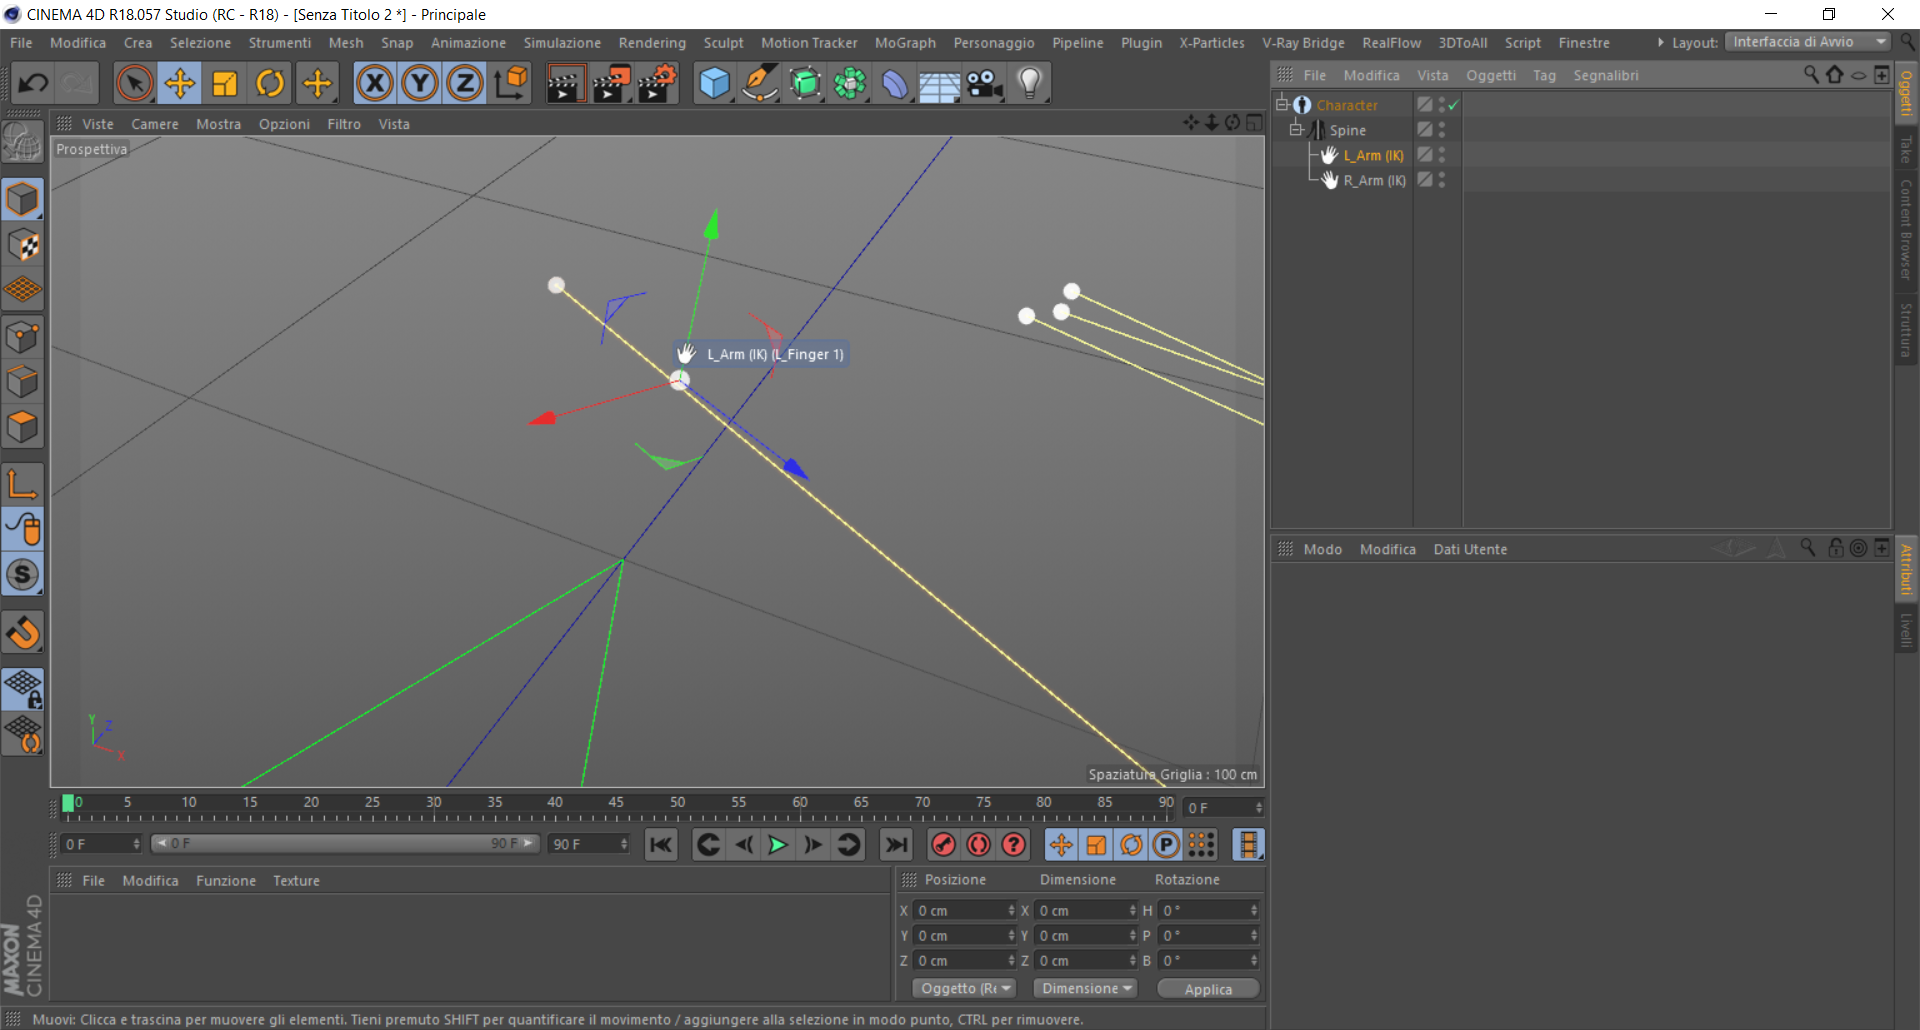Open the Personaggio menu
This screenshot has height=1030, width=1920.
(994, 43)
